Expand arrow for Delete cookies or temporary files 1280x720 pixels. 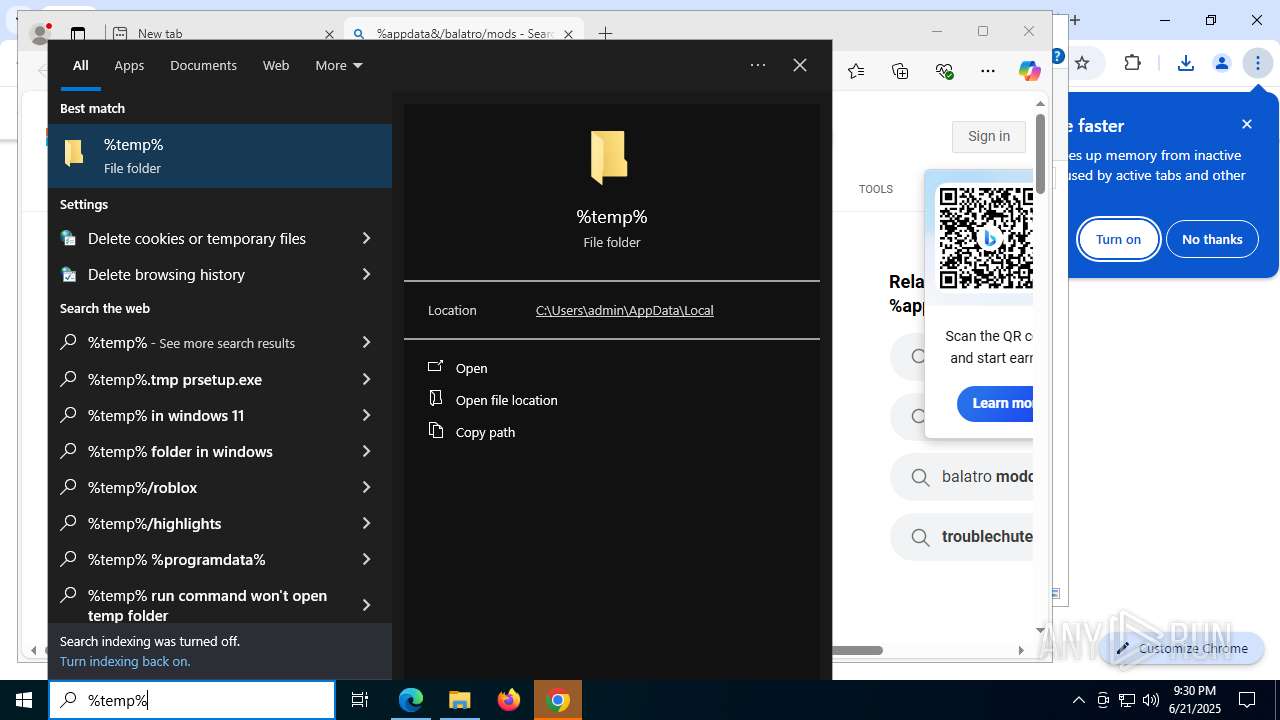pos(366,238)
